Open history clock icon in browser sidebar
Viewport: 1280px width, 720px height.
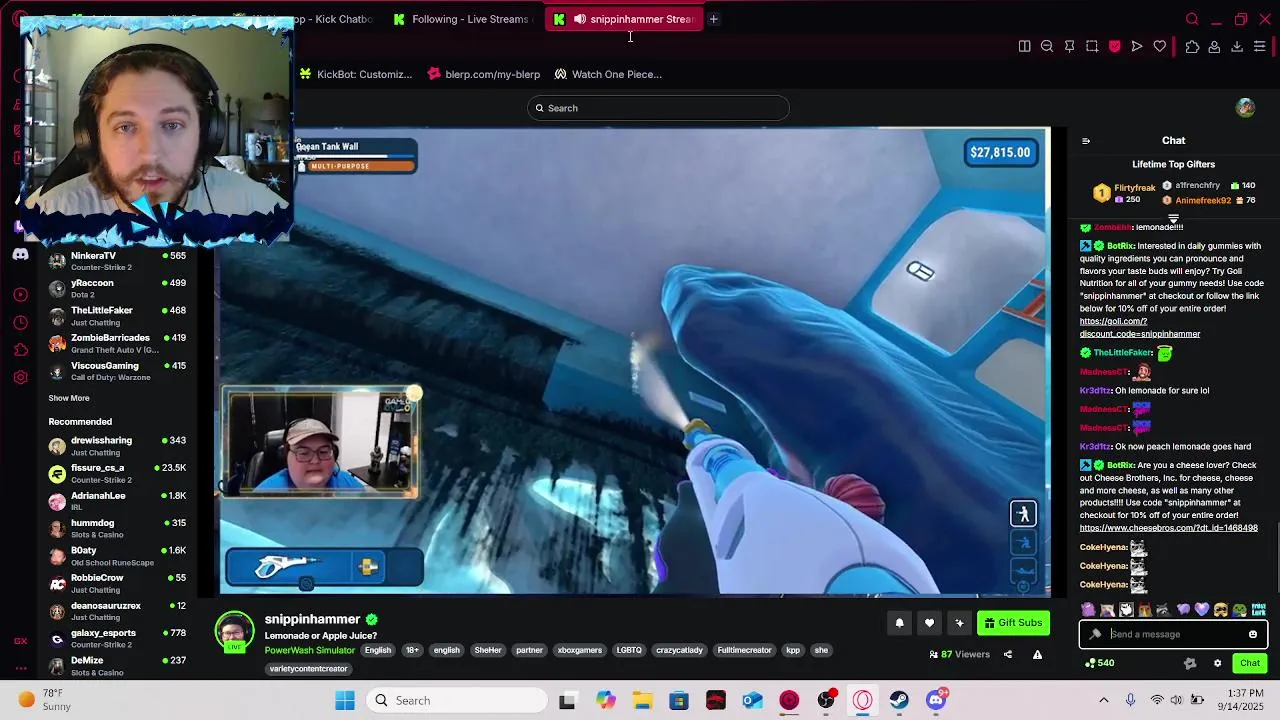[20, 322]
